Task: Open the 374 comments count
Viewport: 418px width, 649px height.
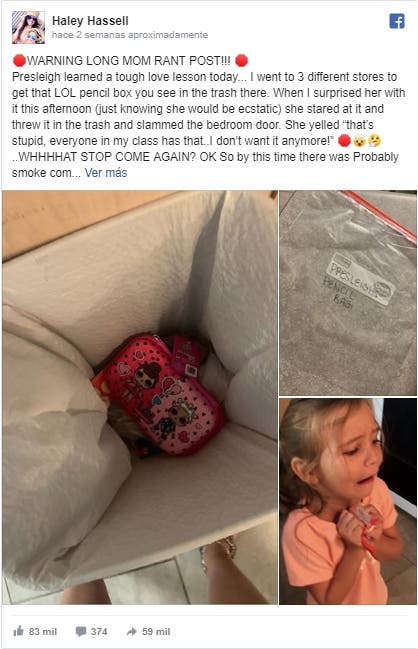Action: click(x=99, y=632)
